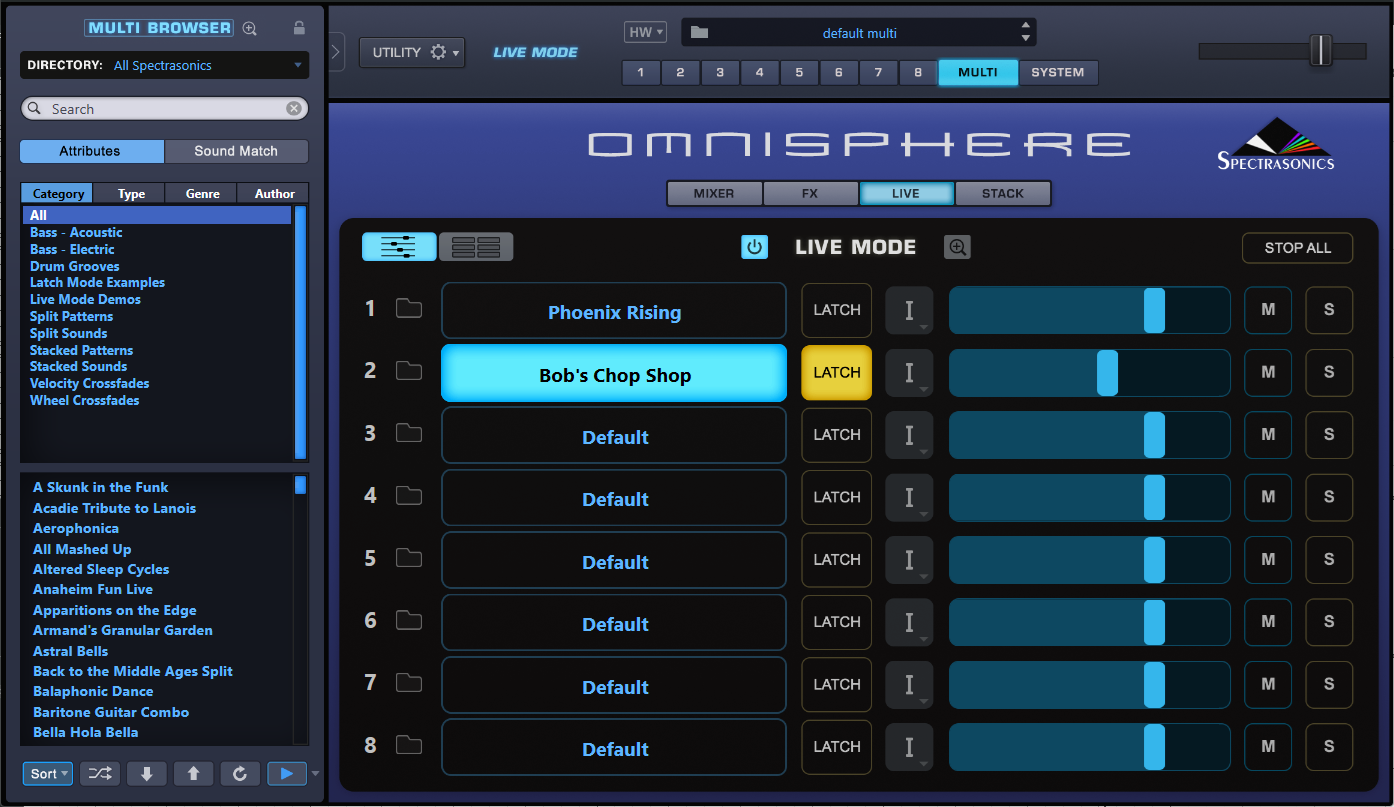The image size is (1394, 807).
Task: Toggle the Live Mode power button
Action: 754,247
